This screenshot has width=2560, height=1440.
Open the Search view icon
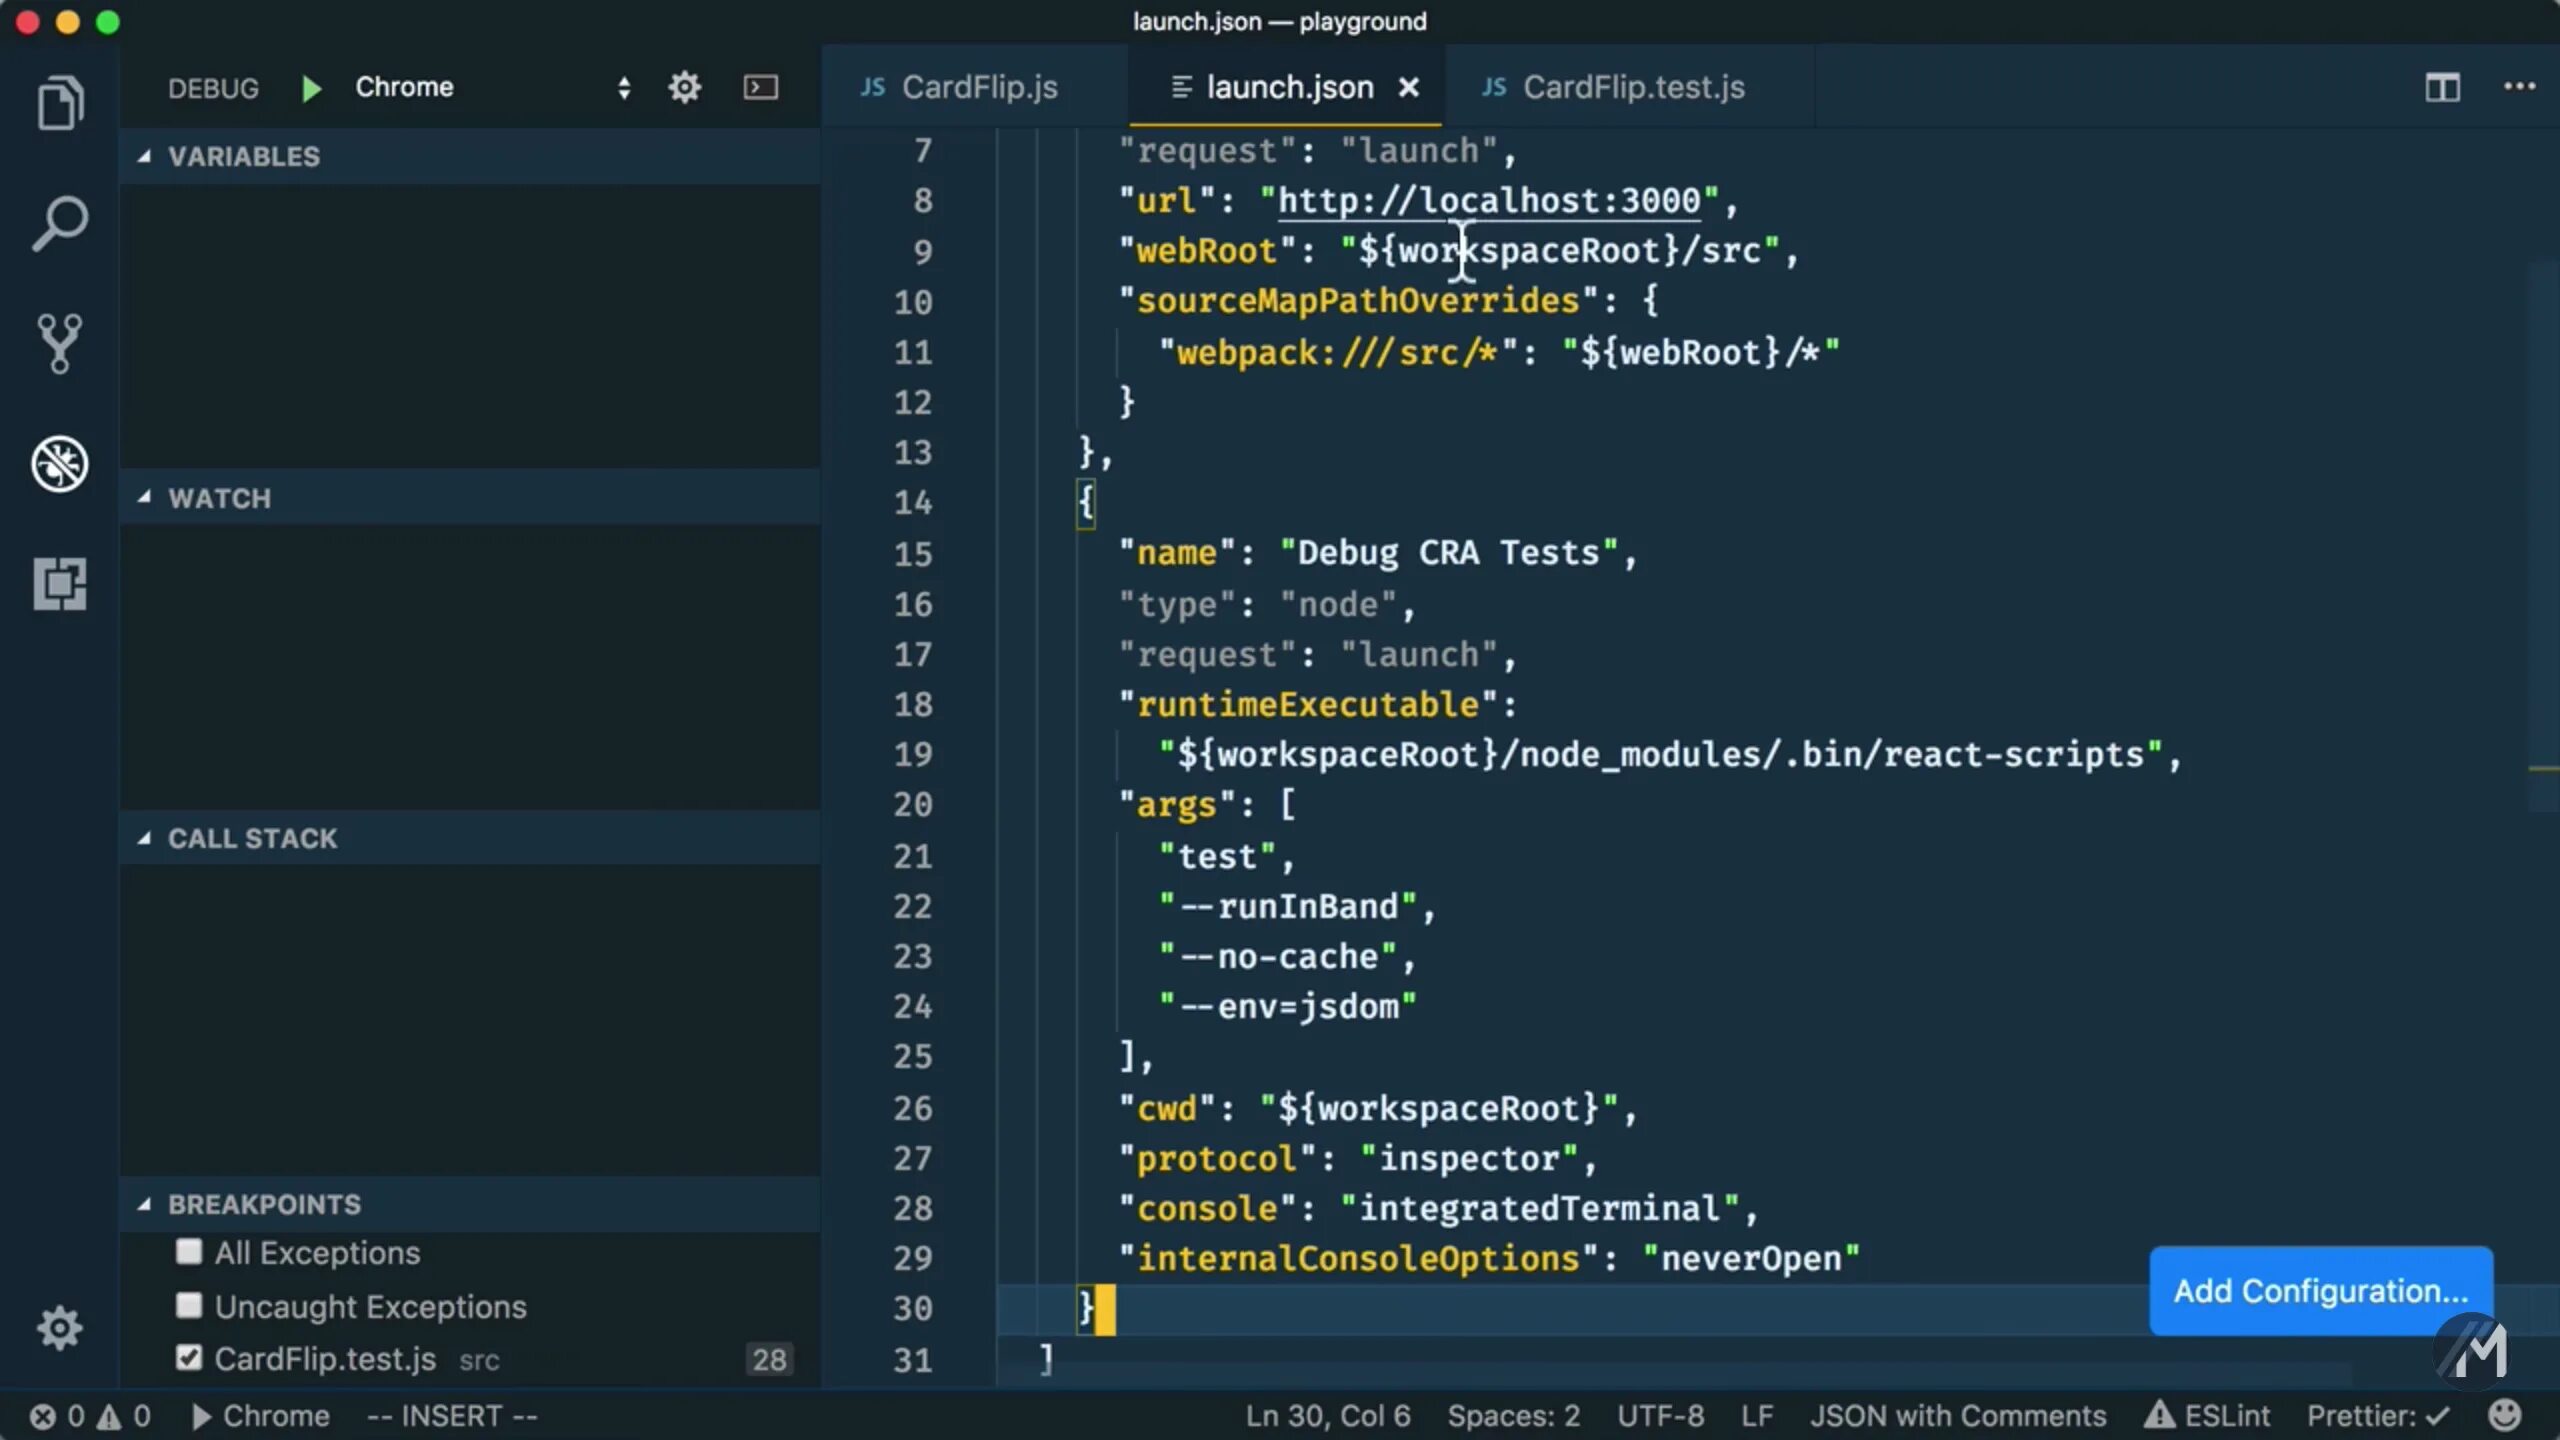[x=60, y=223]
